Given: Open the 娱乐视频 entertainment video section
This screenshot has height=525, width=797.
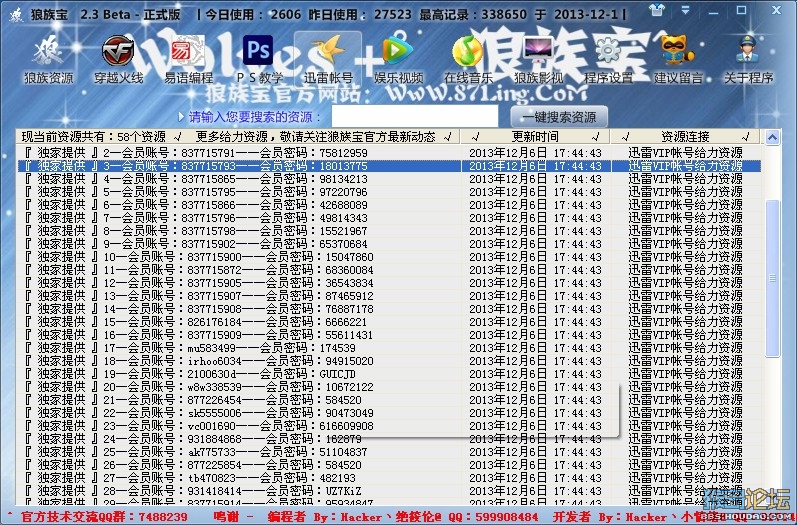Looking at the screenshot, I should point(398,60).
